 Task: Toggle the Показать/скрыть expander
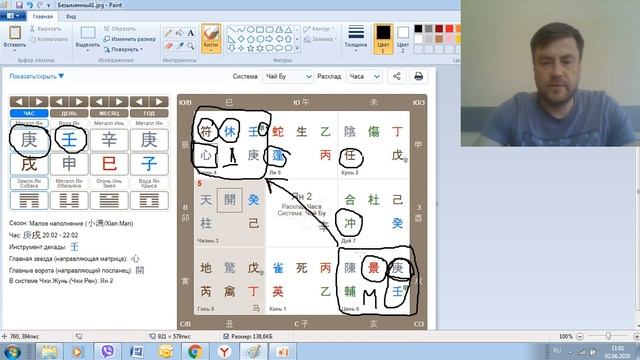36,76
